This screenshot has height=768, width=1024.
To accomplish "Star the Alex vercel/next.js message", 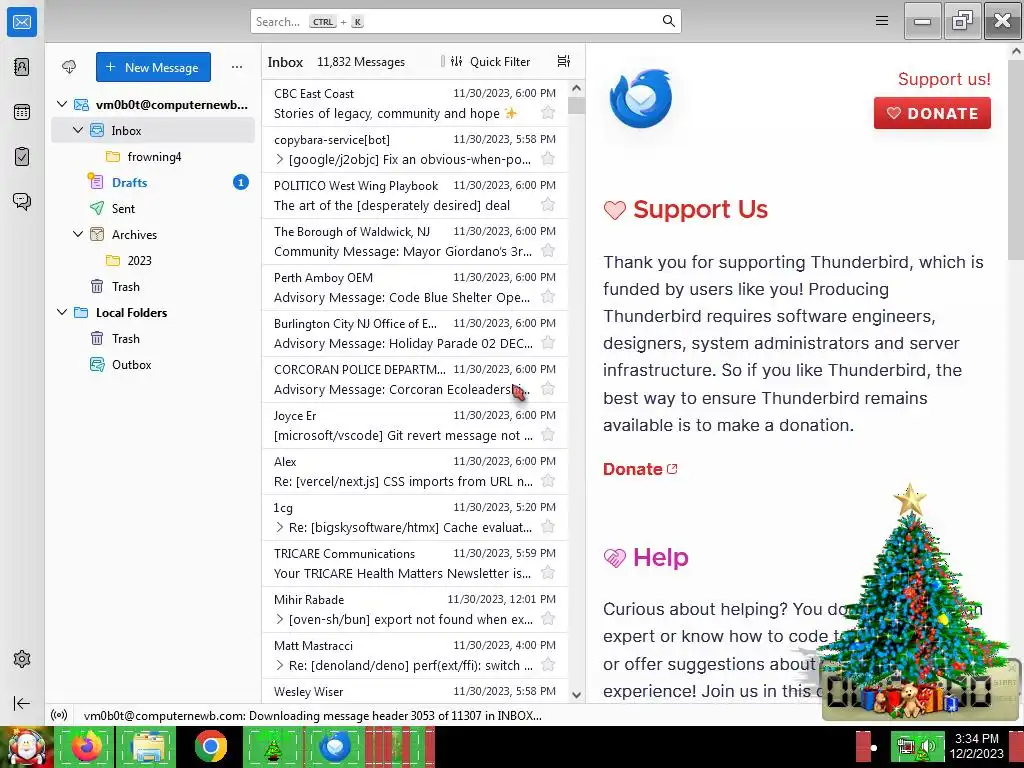I will (548, 481).
